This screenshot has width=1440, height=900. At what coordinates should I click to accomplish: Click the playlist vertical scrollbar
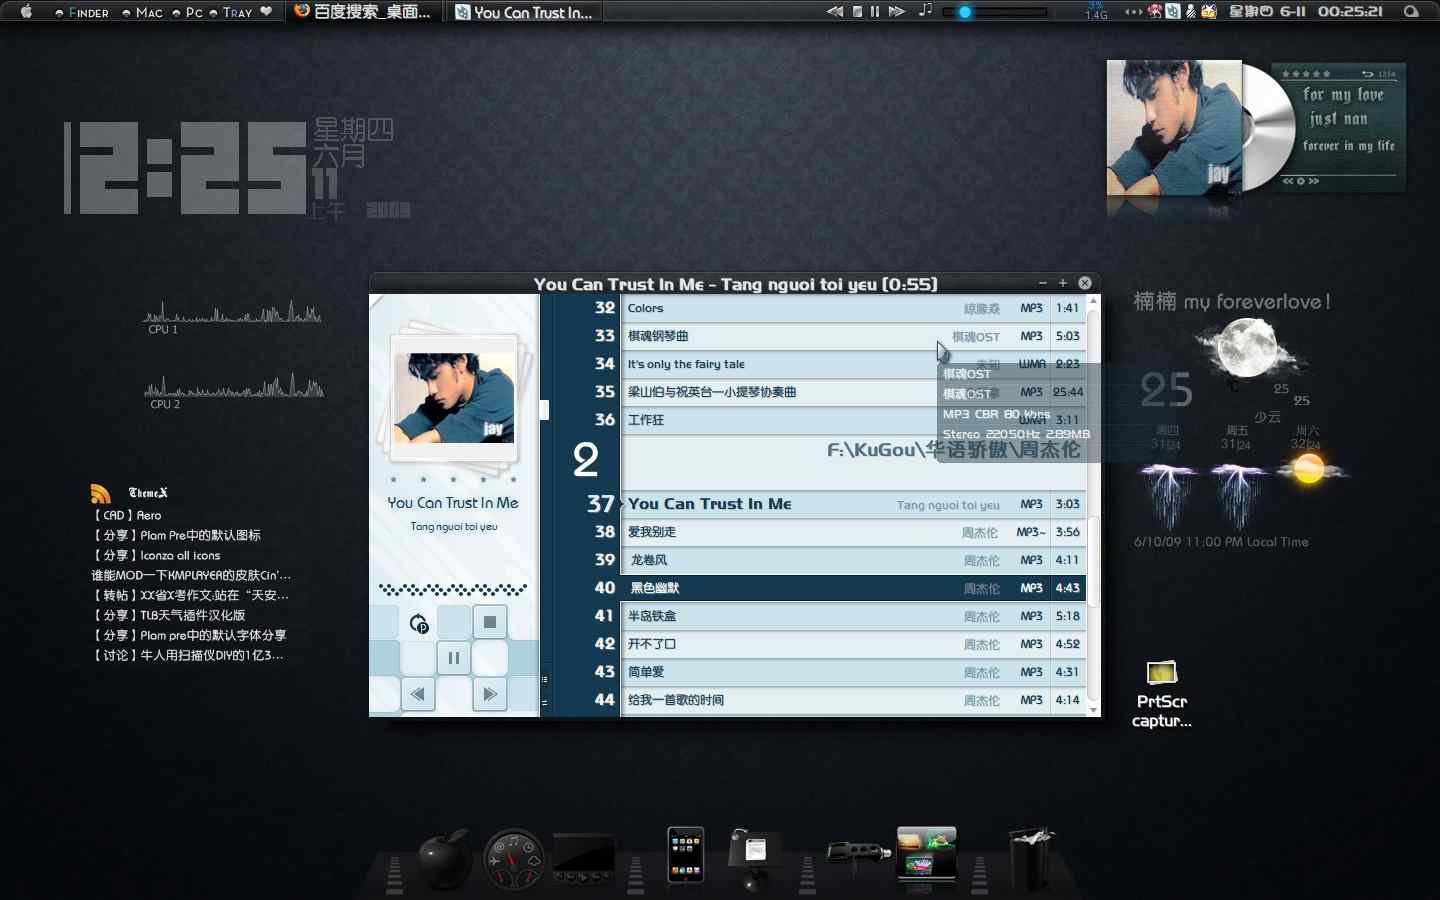(x=1094, y=560)
